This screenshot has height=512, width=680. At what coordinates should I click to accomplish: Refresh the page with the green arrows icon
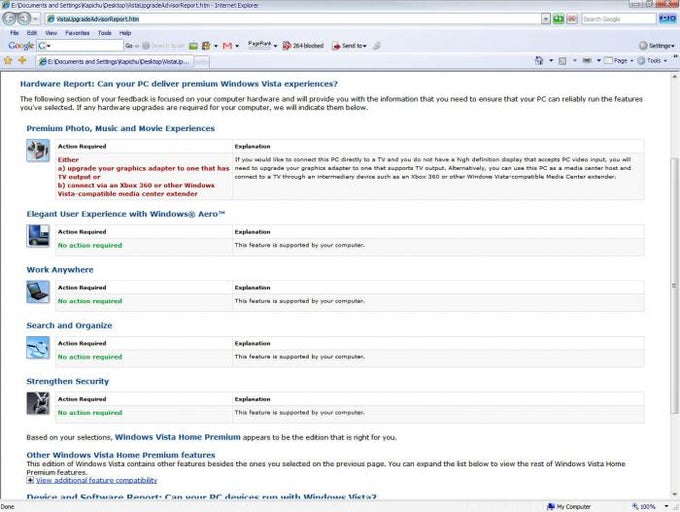pos(559,19)
